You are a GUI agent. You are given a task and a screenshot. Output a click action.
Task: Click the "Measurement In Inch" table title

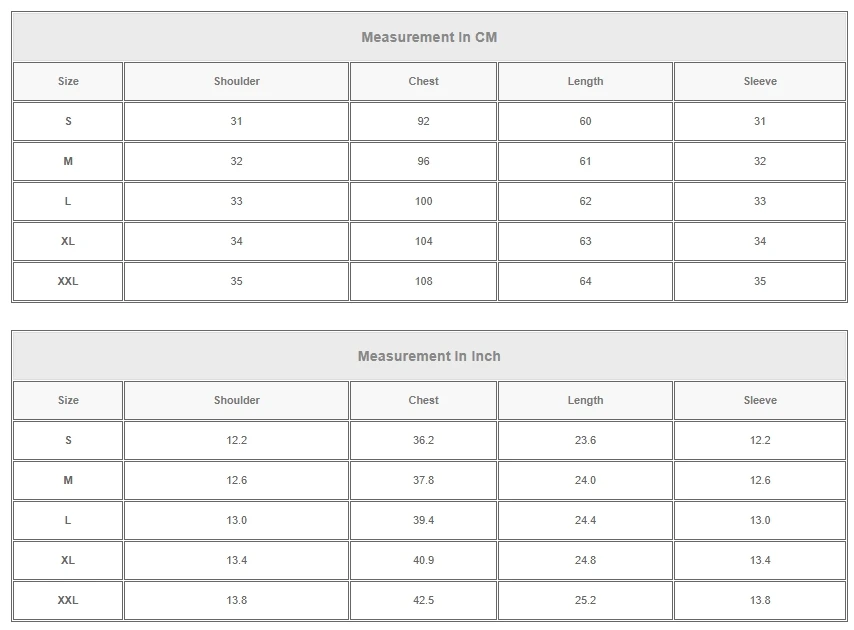click(429, 356)
